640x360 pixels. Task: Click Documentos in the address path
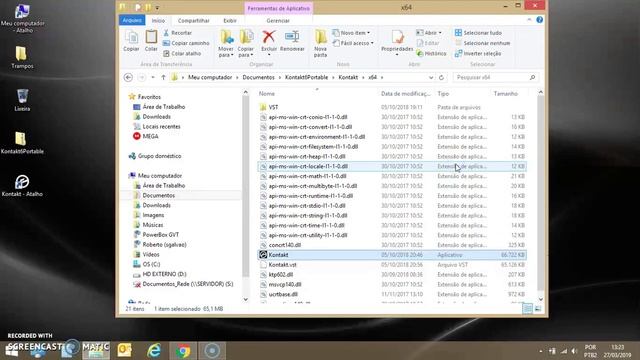(258, 77)
